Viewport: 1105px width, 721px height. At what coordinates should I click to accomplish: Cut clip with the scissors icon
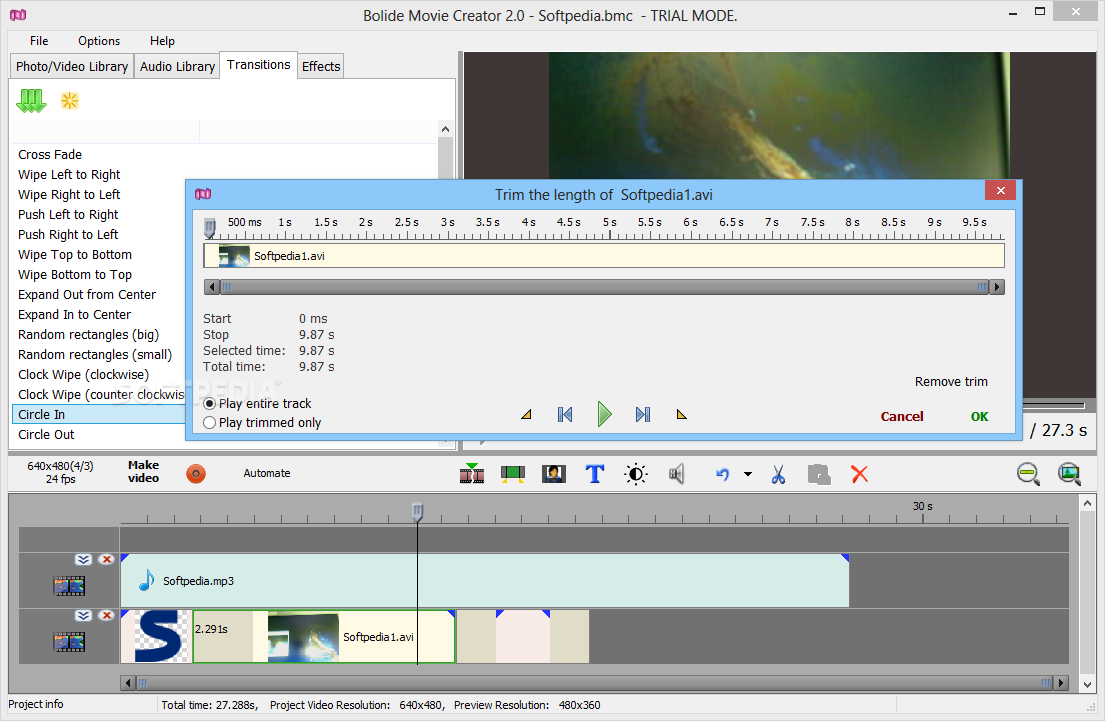pos(778,474)
